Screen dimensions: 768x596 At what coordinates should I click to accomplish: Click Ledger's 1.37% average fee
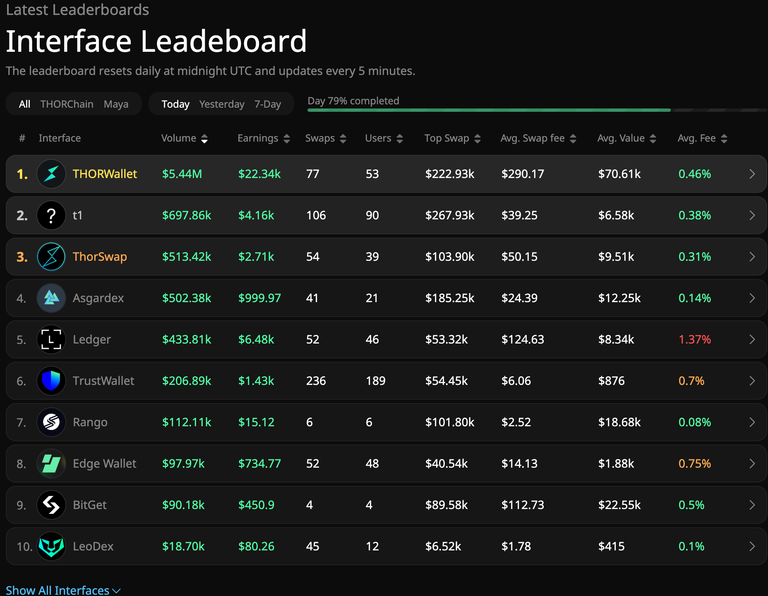coord(695,339)
